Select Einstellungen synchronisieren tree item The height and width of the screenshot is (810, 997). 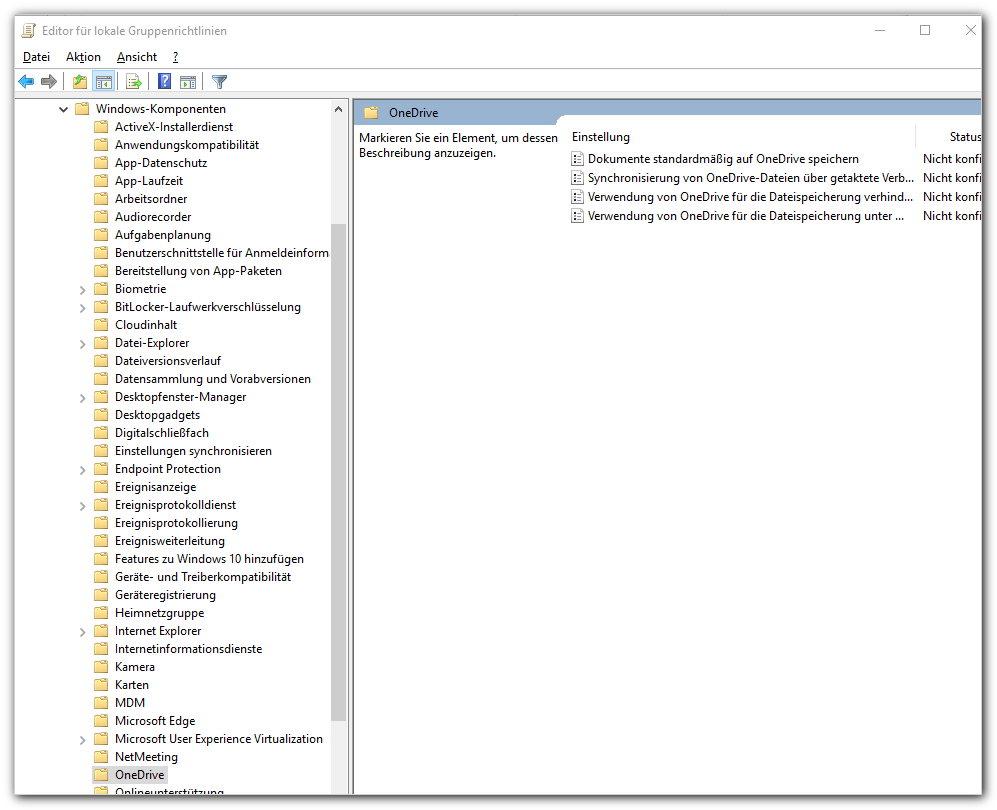tap(193, 451)
